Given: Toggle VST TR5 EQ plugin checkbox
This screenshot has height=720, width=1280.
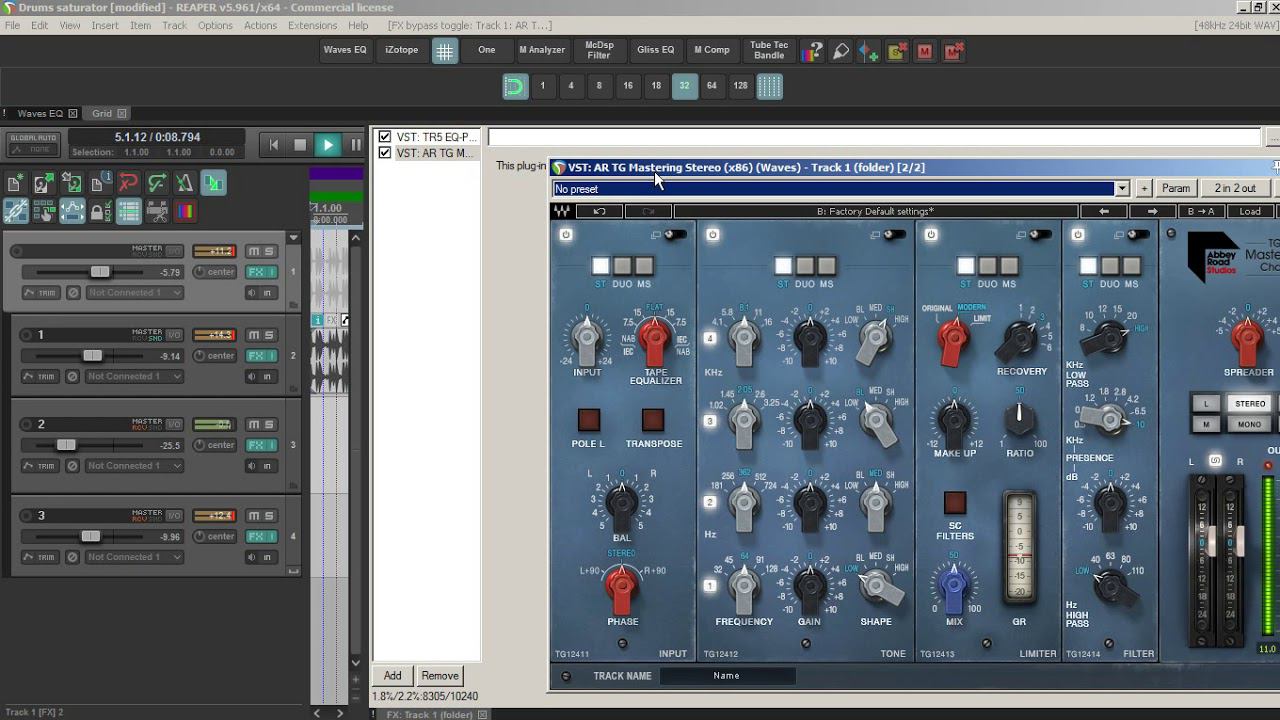Looking at the screenshot, I should pos(384,137).
